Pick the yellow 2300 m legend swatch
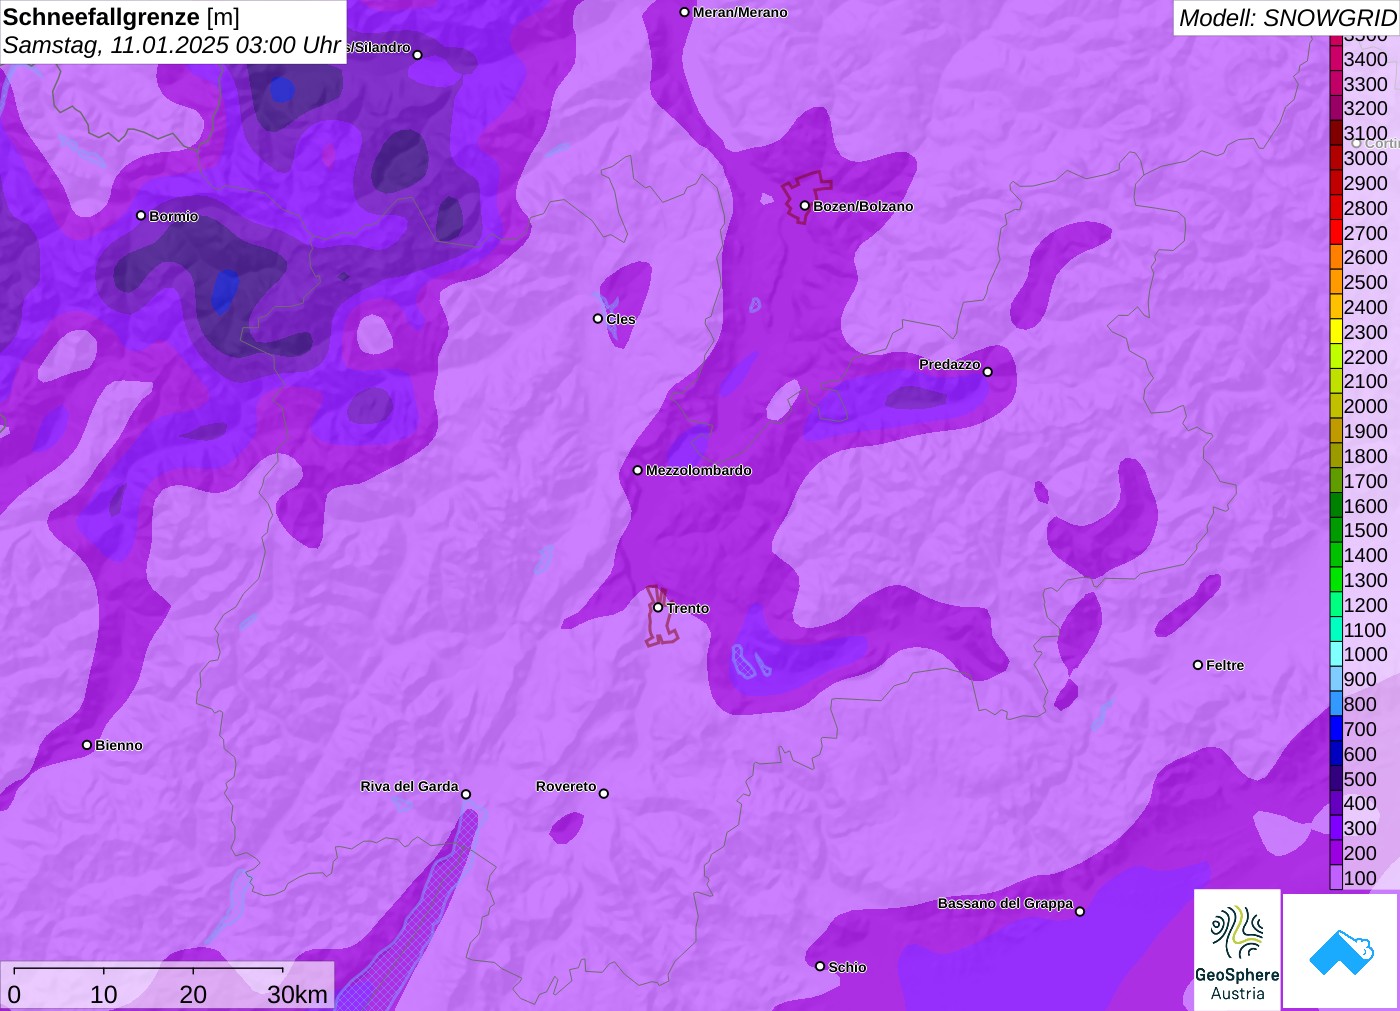 1336,332
